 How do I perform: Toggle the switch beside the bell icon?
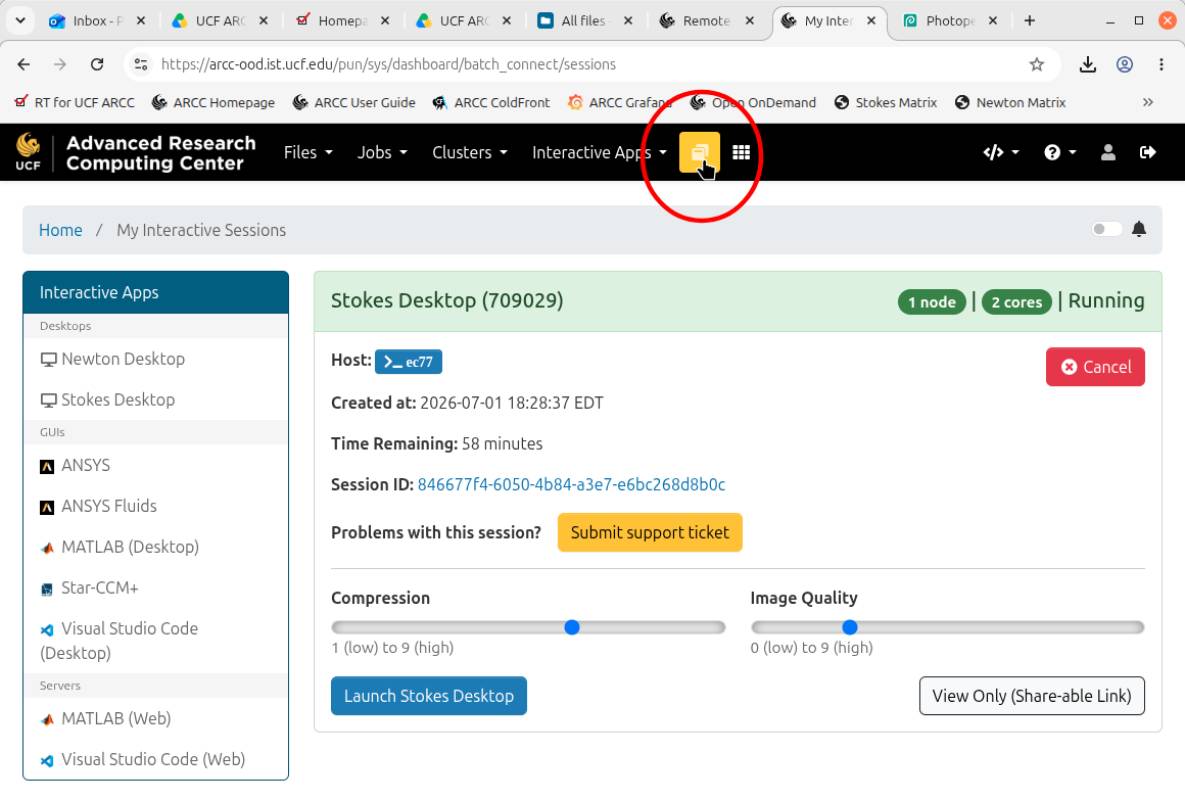click(1106, 229)
